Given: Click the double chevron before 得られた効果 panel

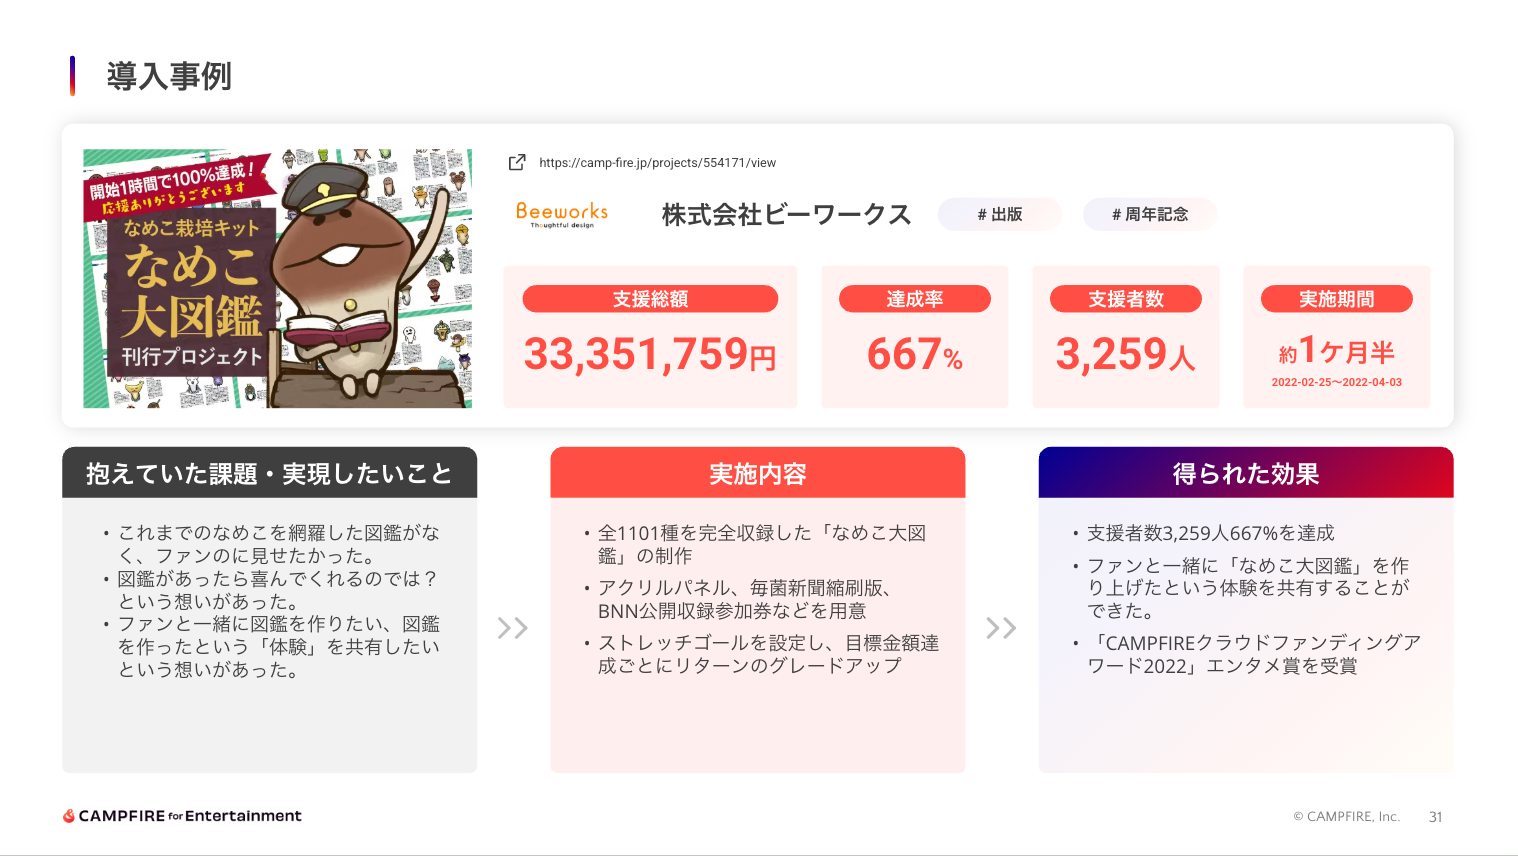Looking at the screenshot, I should click(1001, 628).
